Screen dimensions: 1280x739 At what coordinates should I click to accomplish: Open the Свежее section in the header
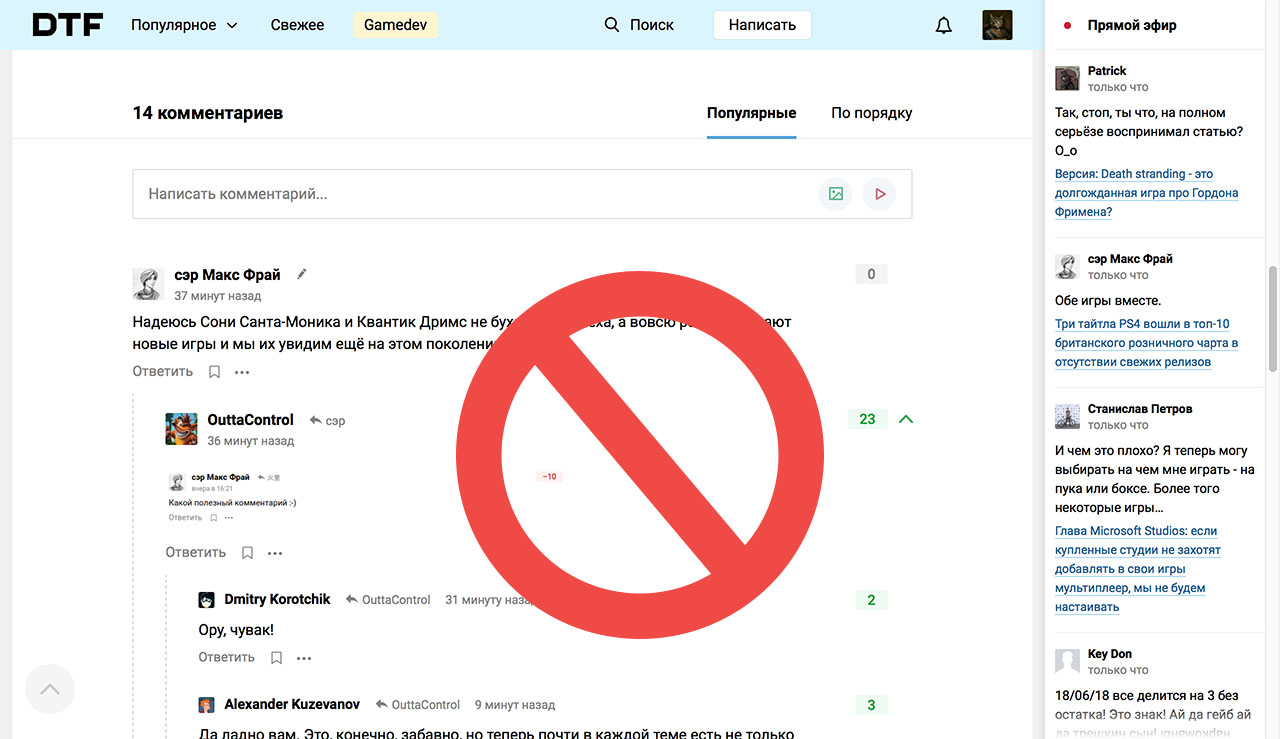[x=297, y=24]
